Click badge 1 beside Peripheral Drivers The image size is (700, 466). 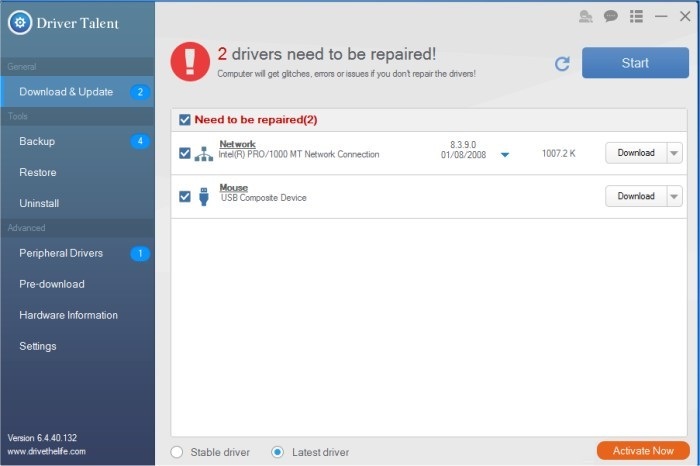[140, 254]
